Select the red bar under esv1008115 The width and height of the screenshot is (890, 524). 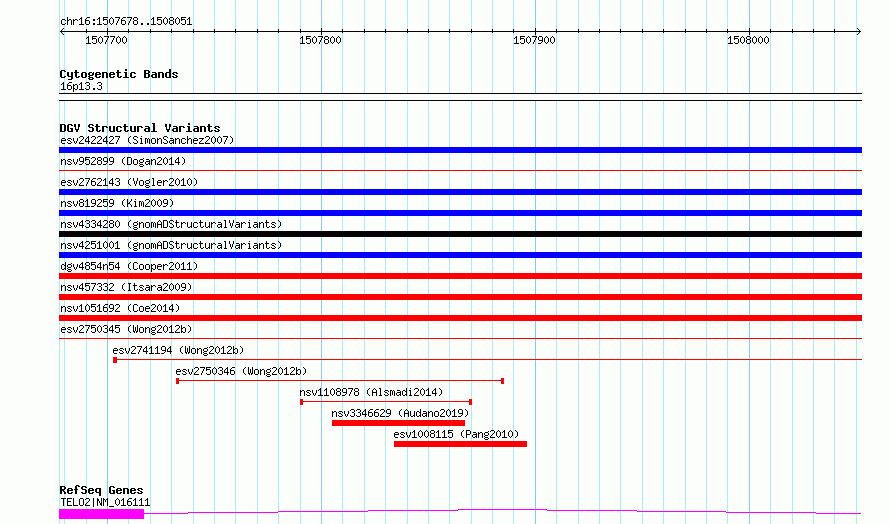pyautogui.click(x=460, y=444)
